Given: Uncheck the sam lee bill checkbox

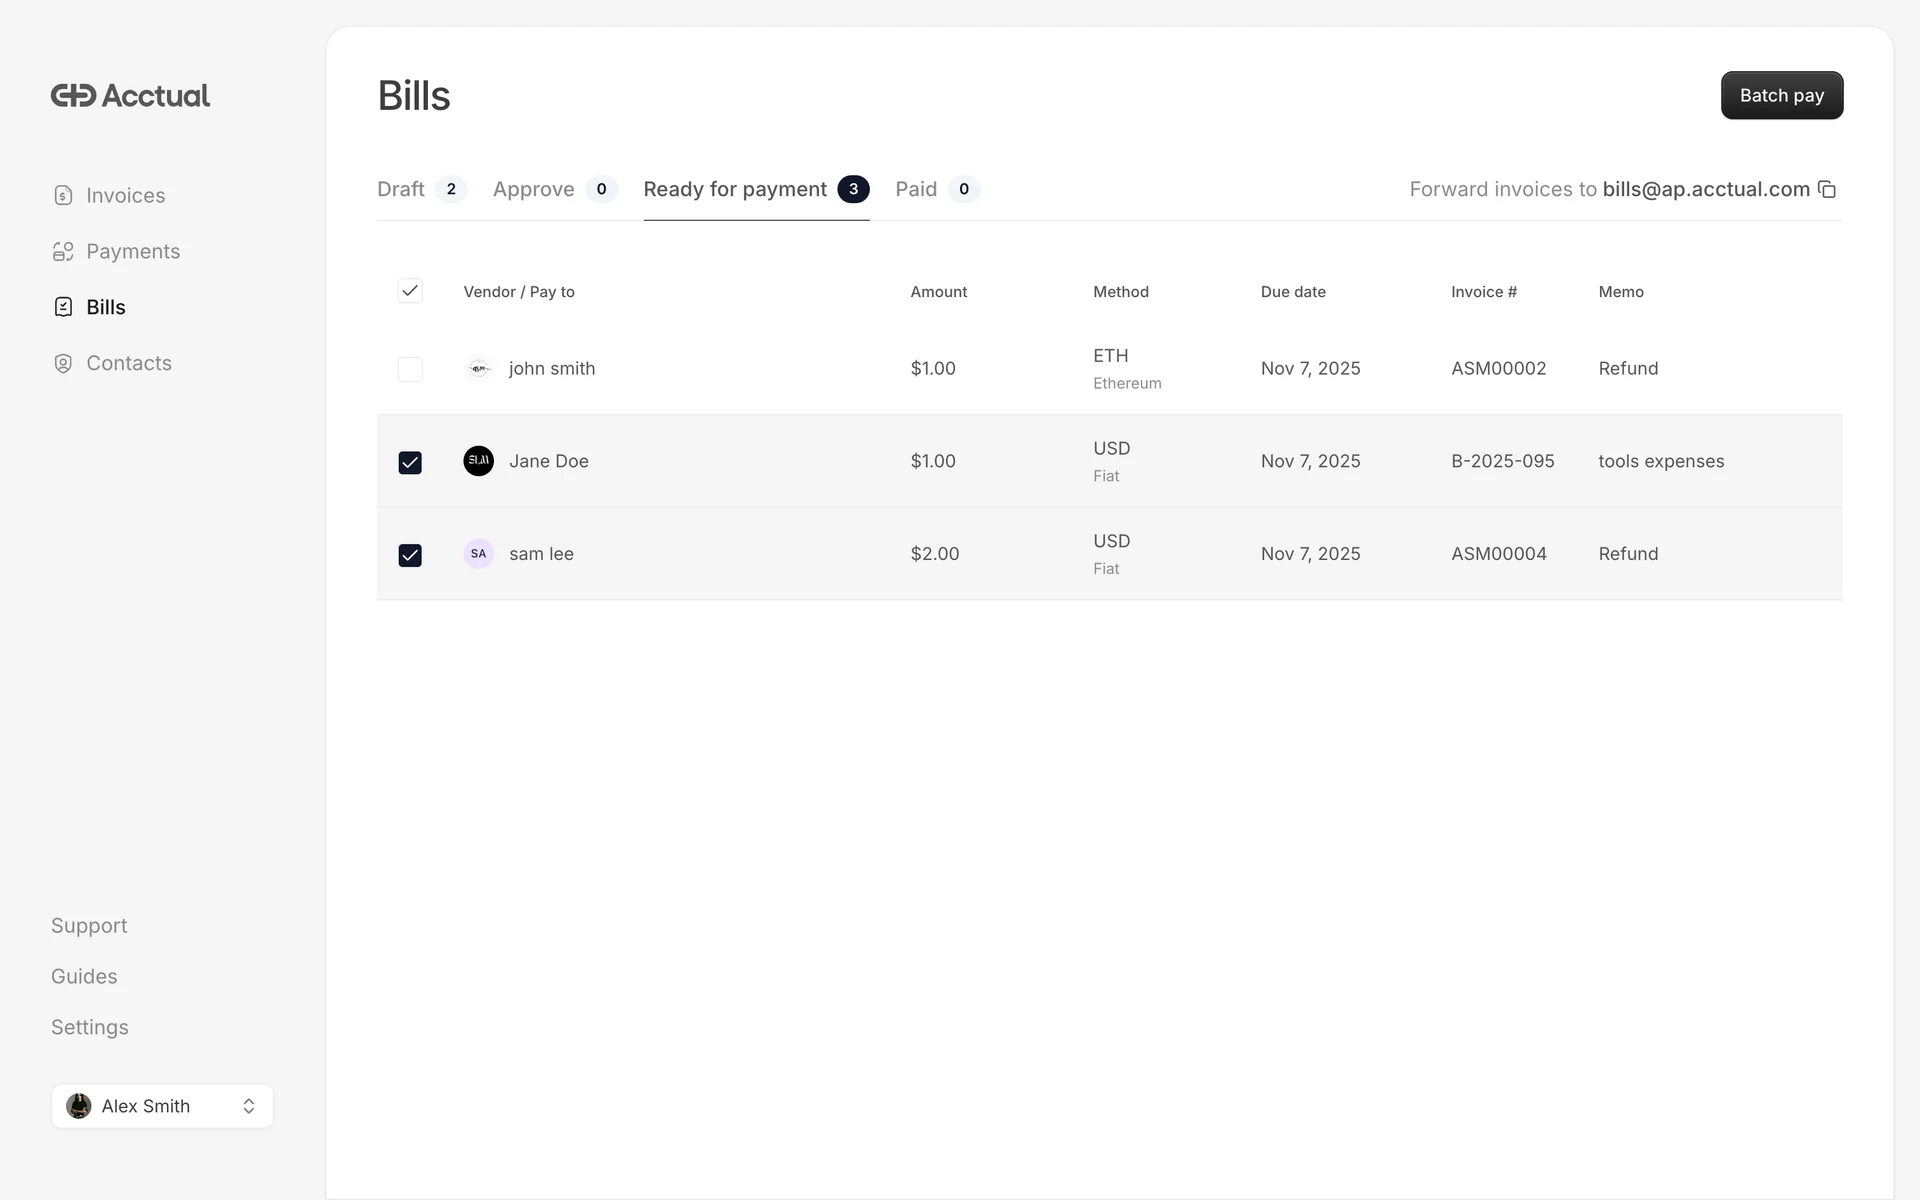Looking at the screenshot, I should 410,555.
